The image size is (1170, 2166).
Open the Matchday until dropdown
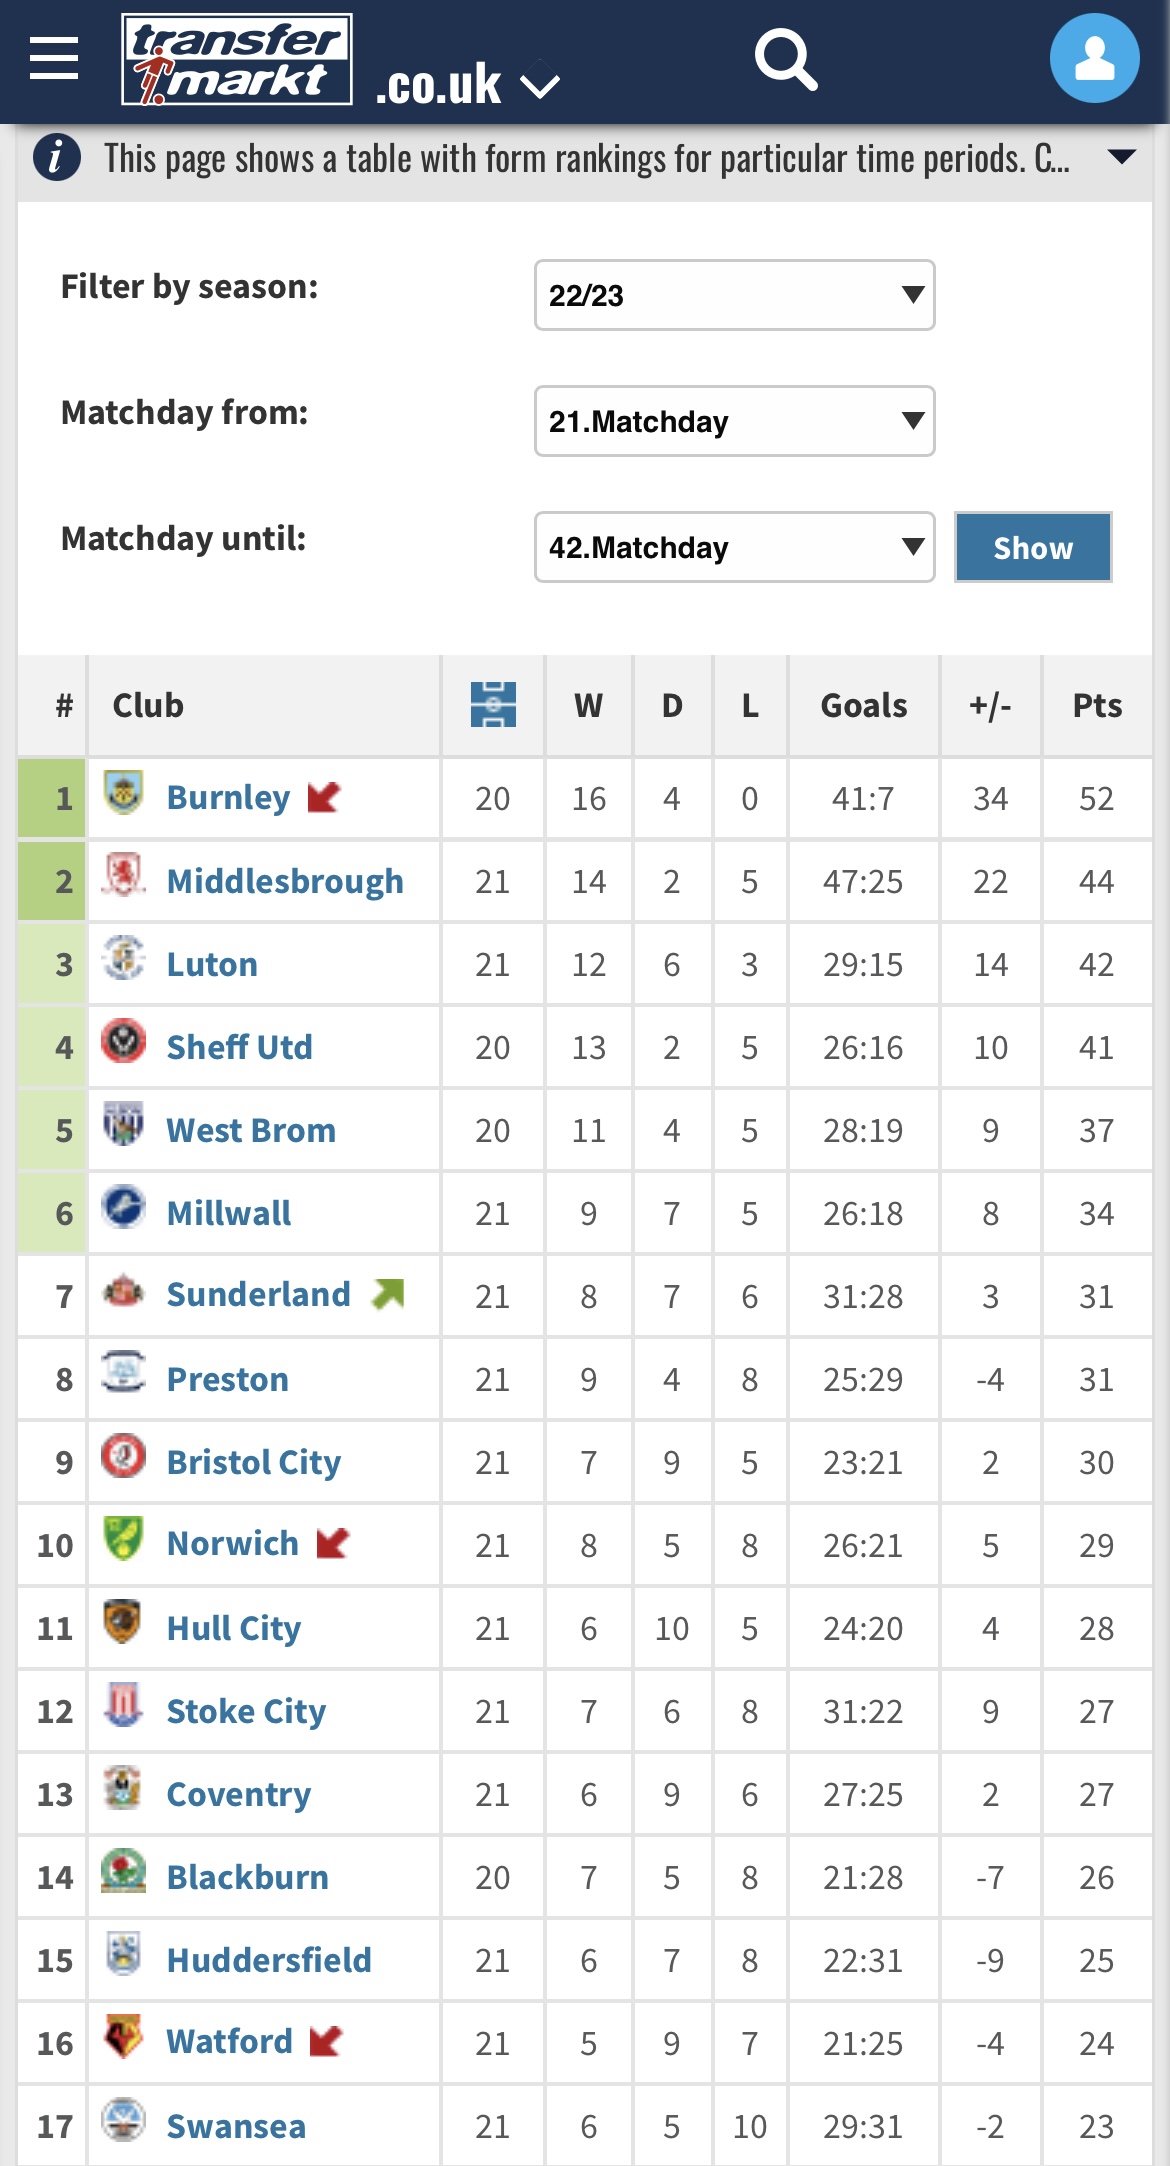click(x=734, y=547)
